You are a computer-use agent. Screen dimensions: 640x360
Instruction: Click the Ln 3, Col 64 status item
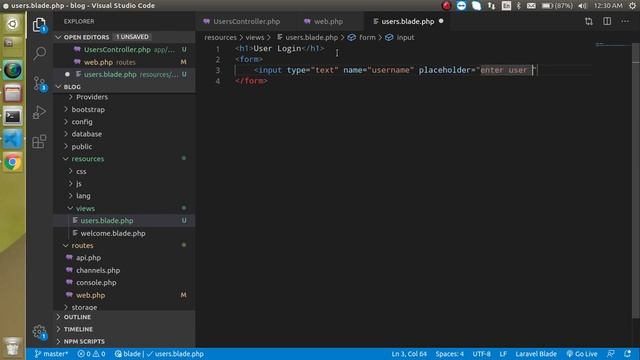click(409, 354)
